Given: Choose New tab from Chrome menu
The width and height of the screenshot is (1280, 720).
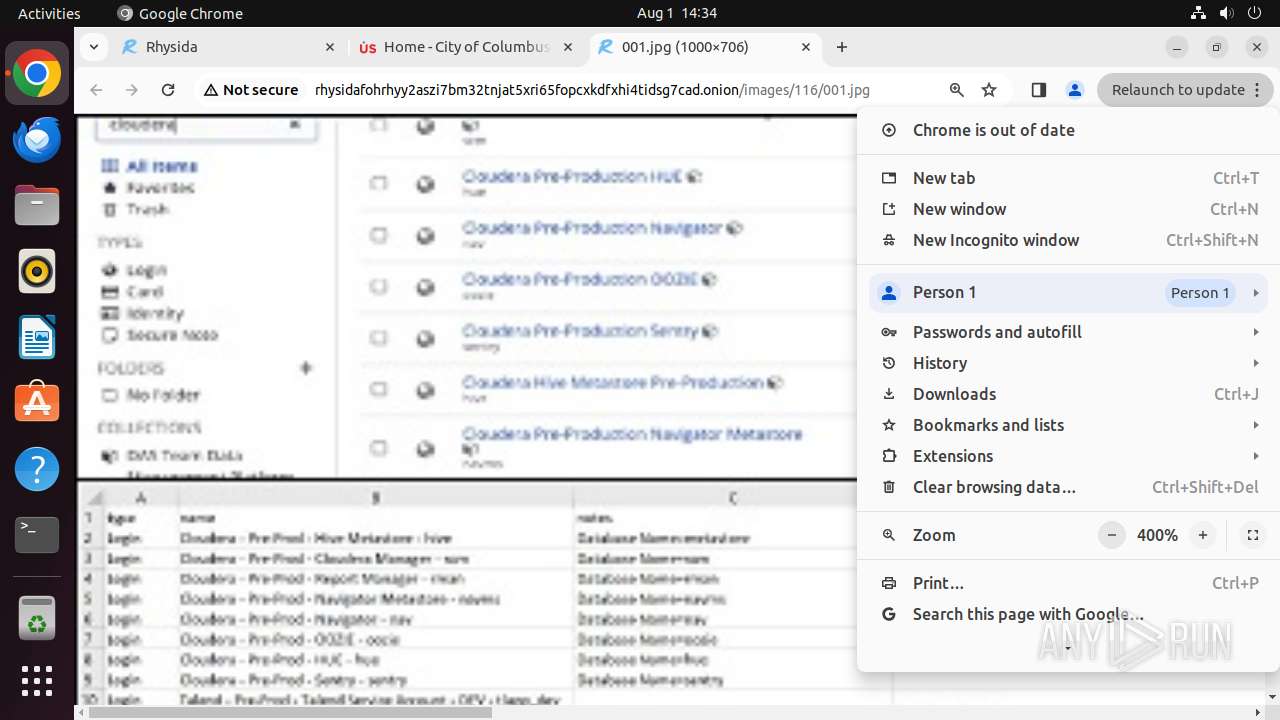Looking at the screenshot, I should click(x=1068, y=178).
